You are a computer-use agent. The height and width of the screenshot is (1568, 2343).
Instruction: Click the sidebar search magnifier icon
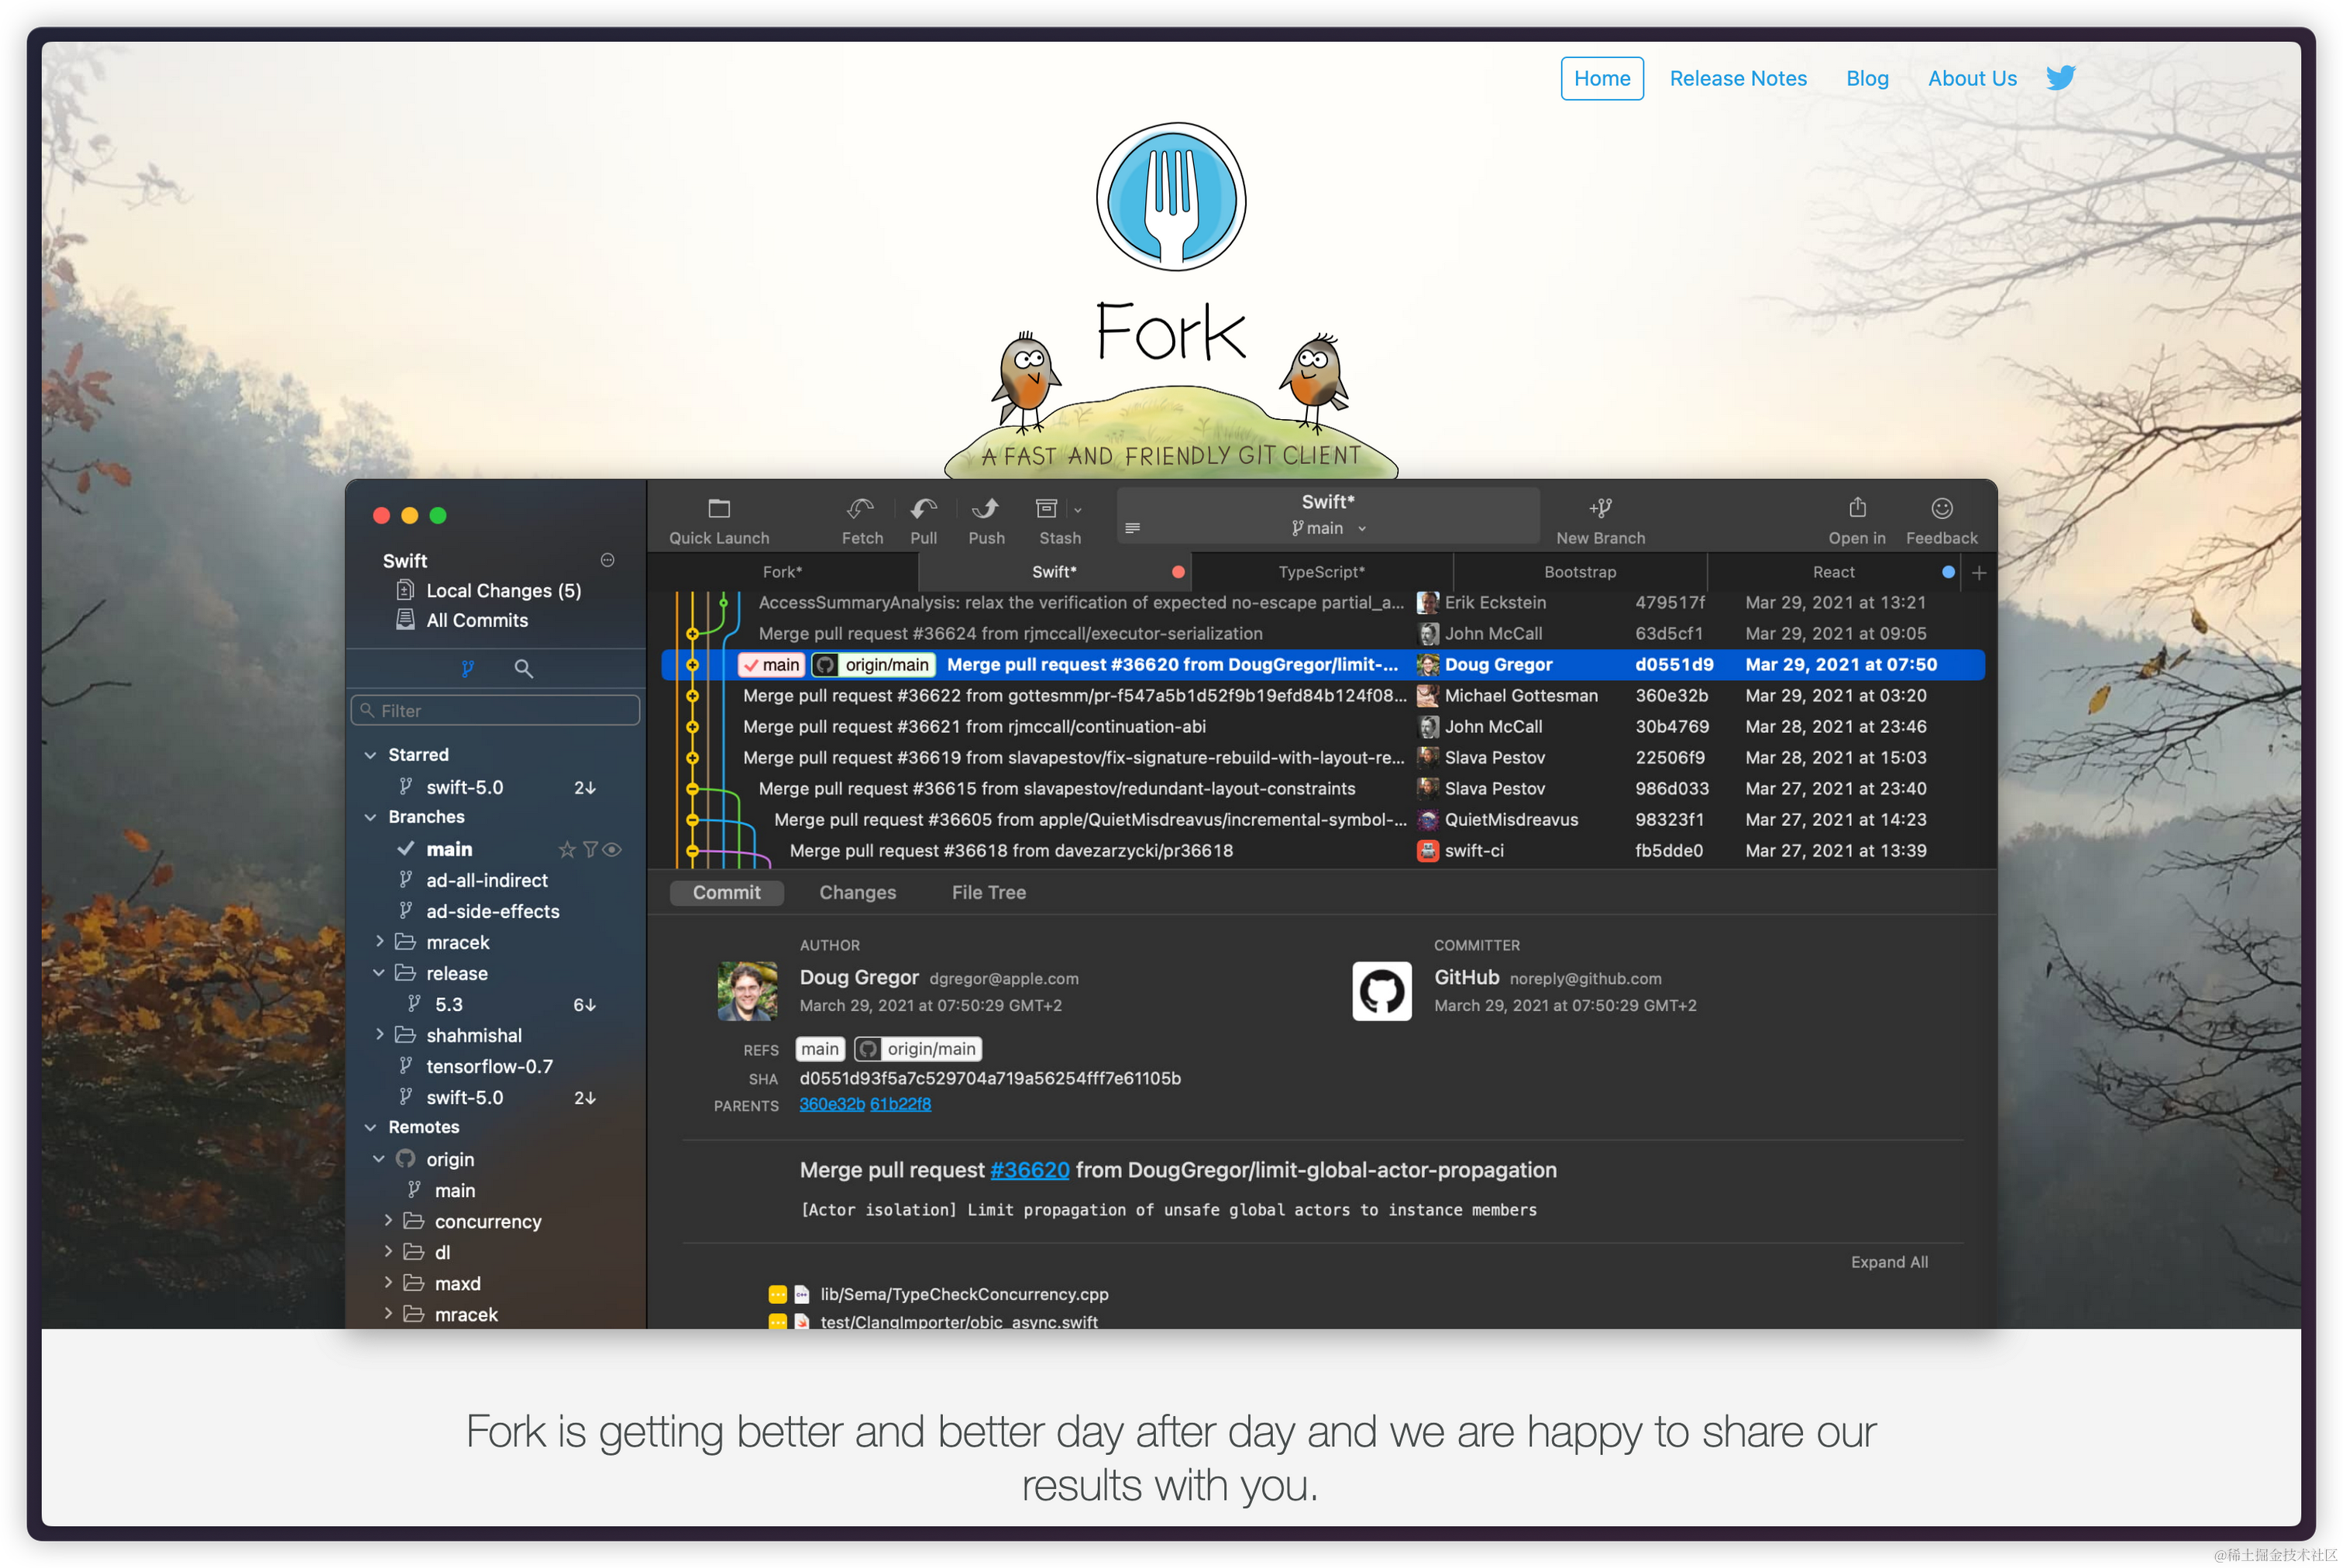pyautogui.click(x=523, y=668)
